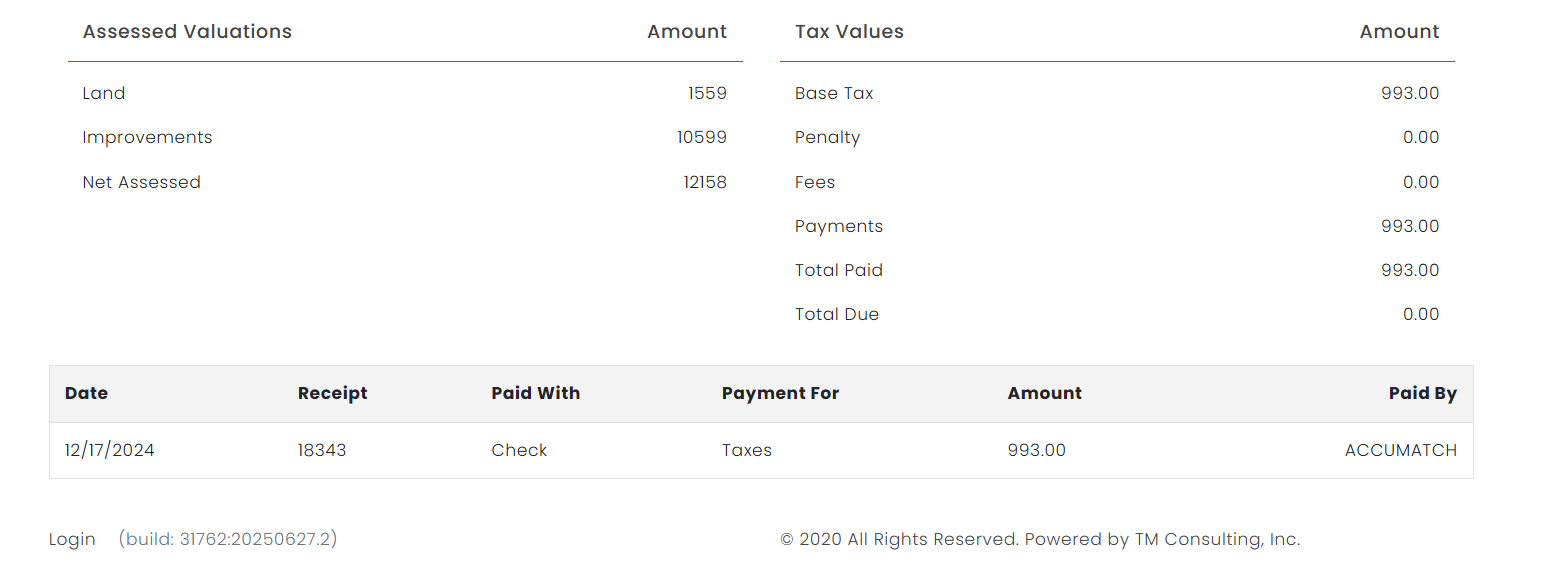This screenshot has width=1542, height=570.
Task: Click the Date column header
Action: (x=86, y=393)
